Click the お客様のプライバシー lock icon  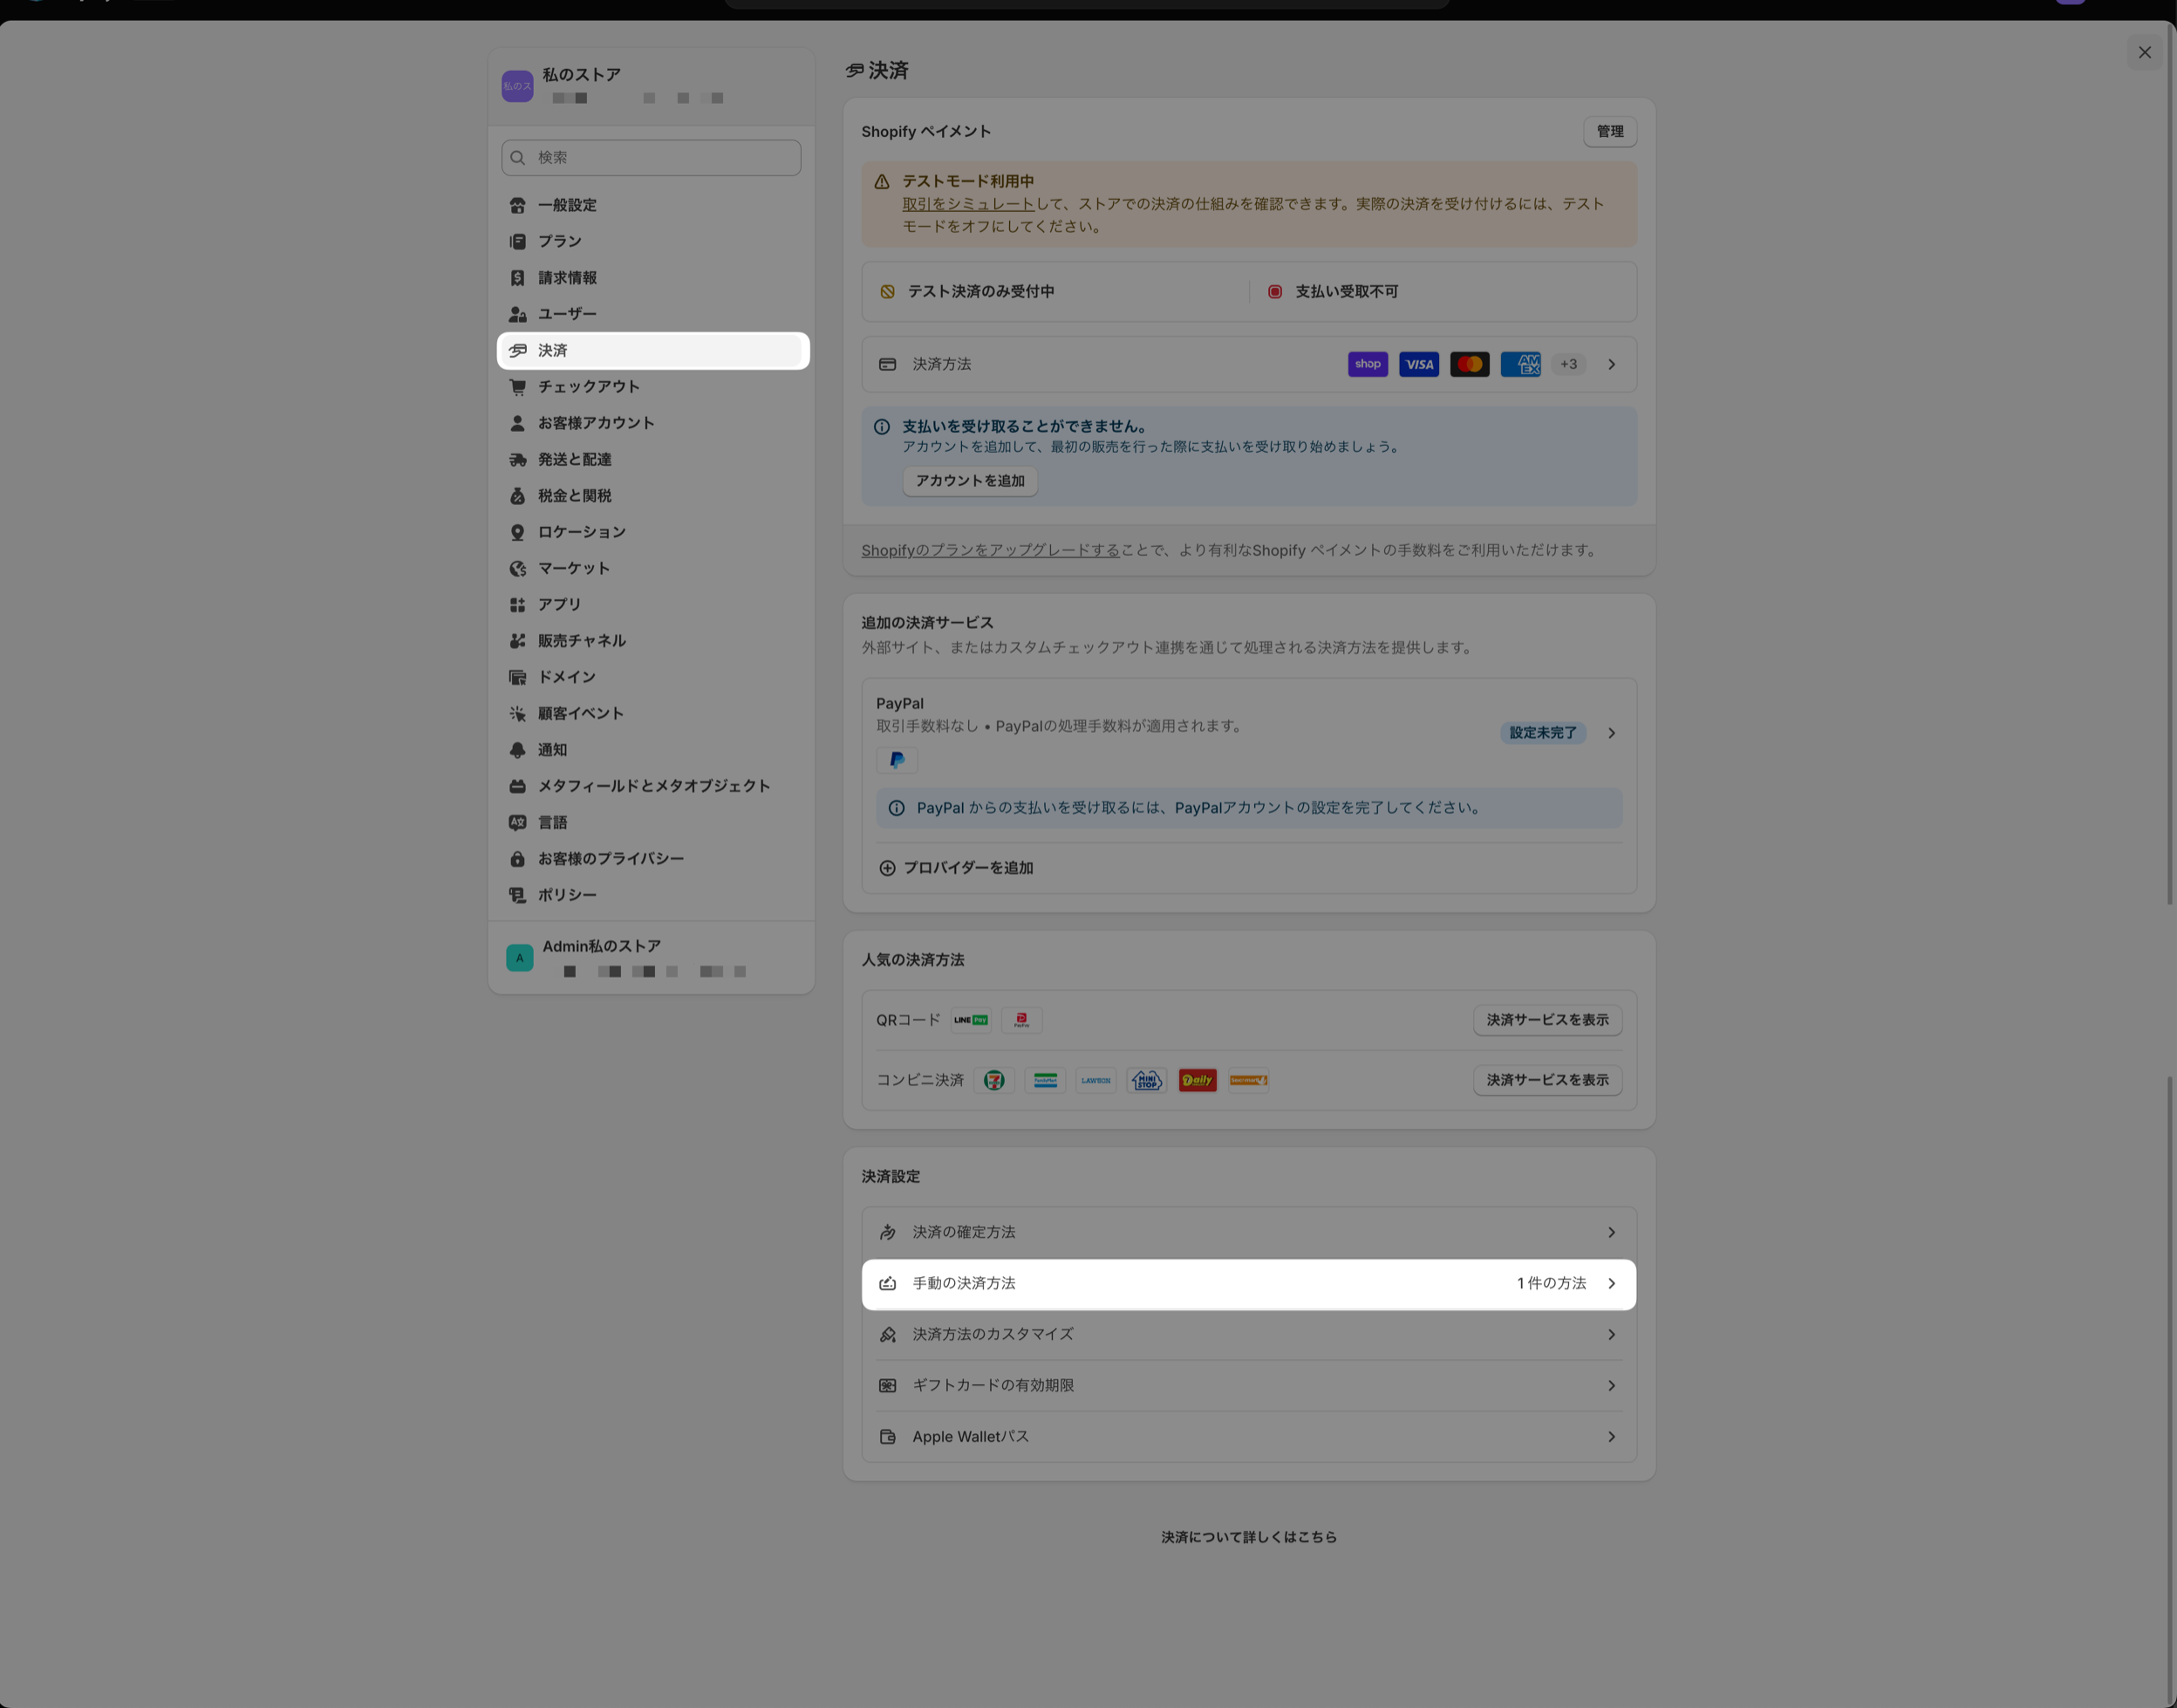click(x=517, y=859)
